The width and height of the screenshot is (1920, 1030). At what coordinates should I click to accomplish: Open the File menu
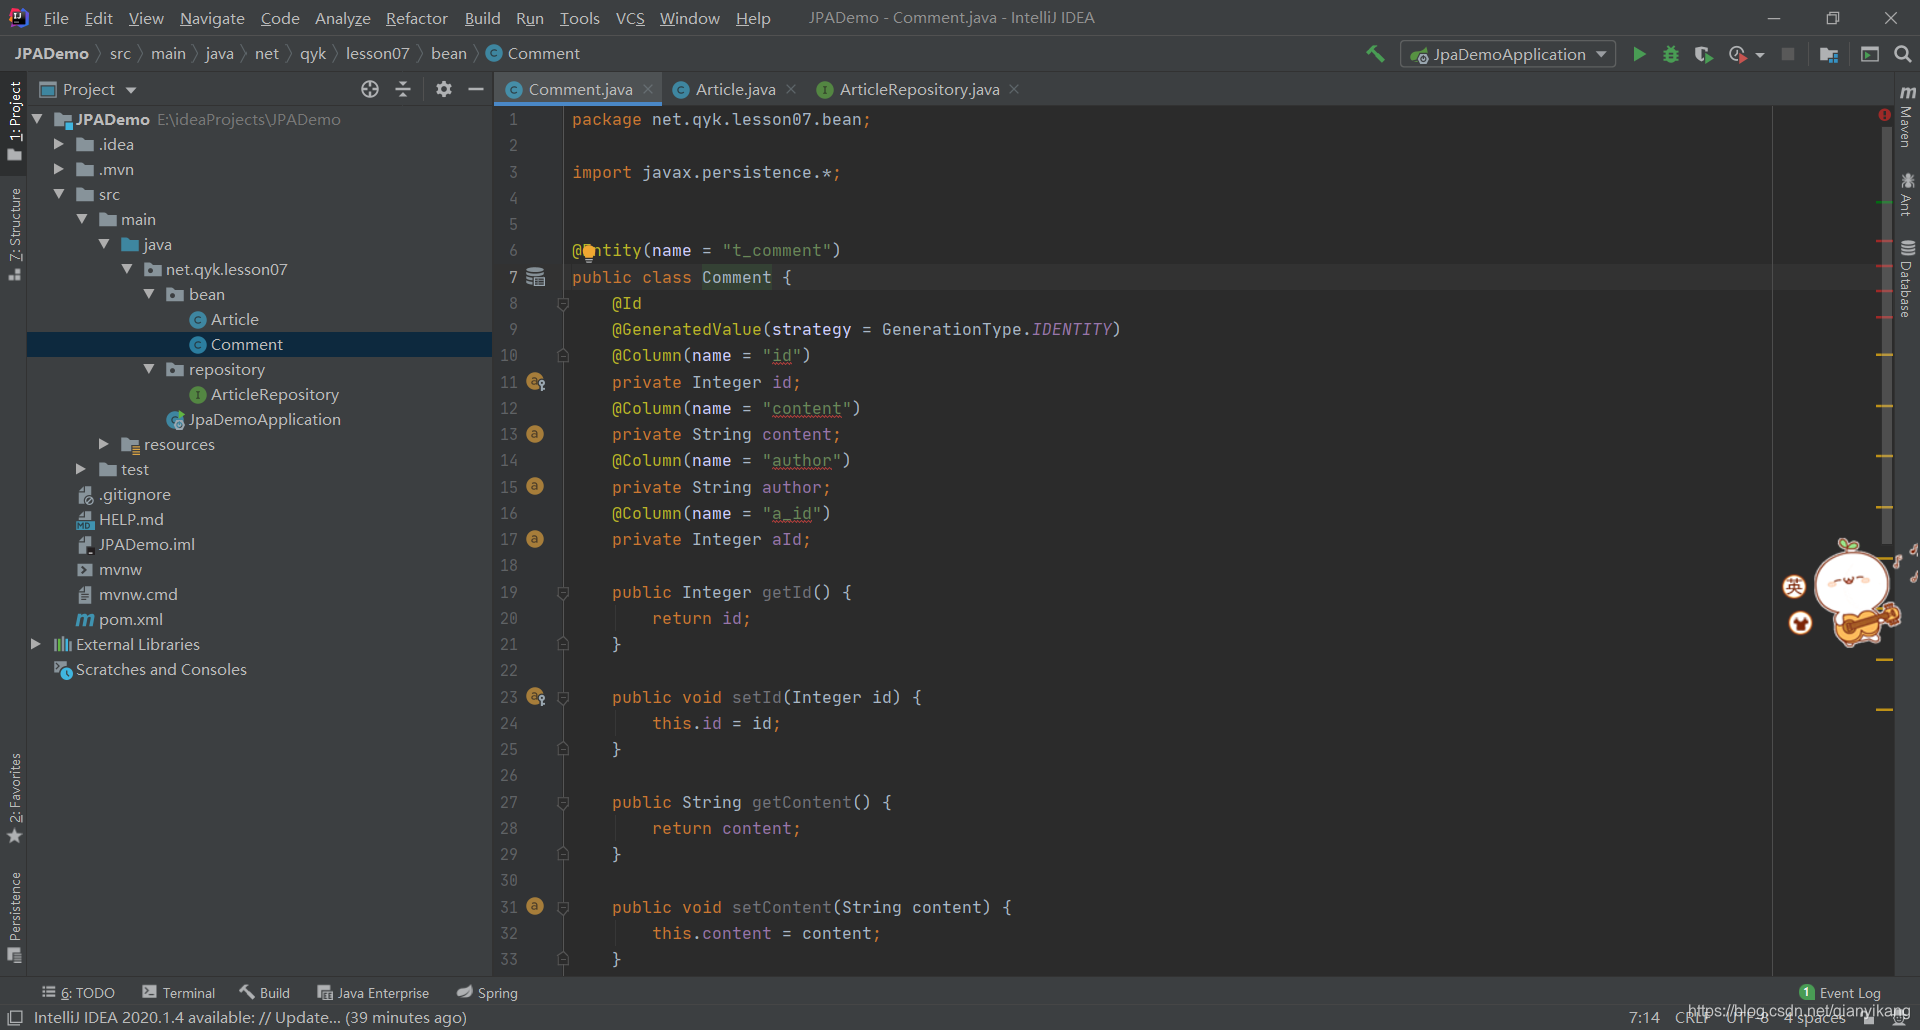(56, 18)
